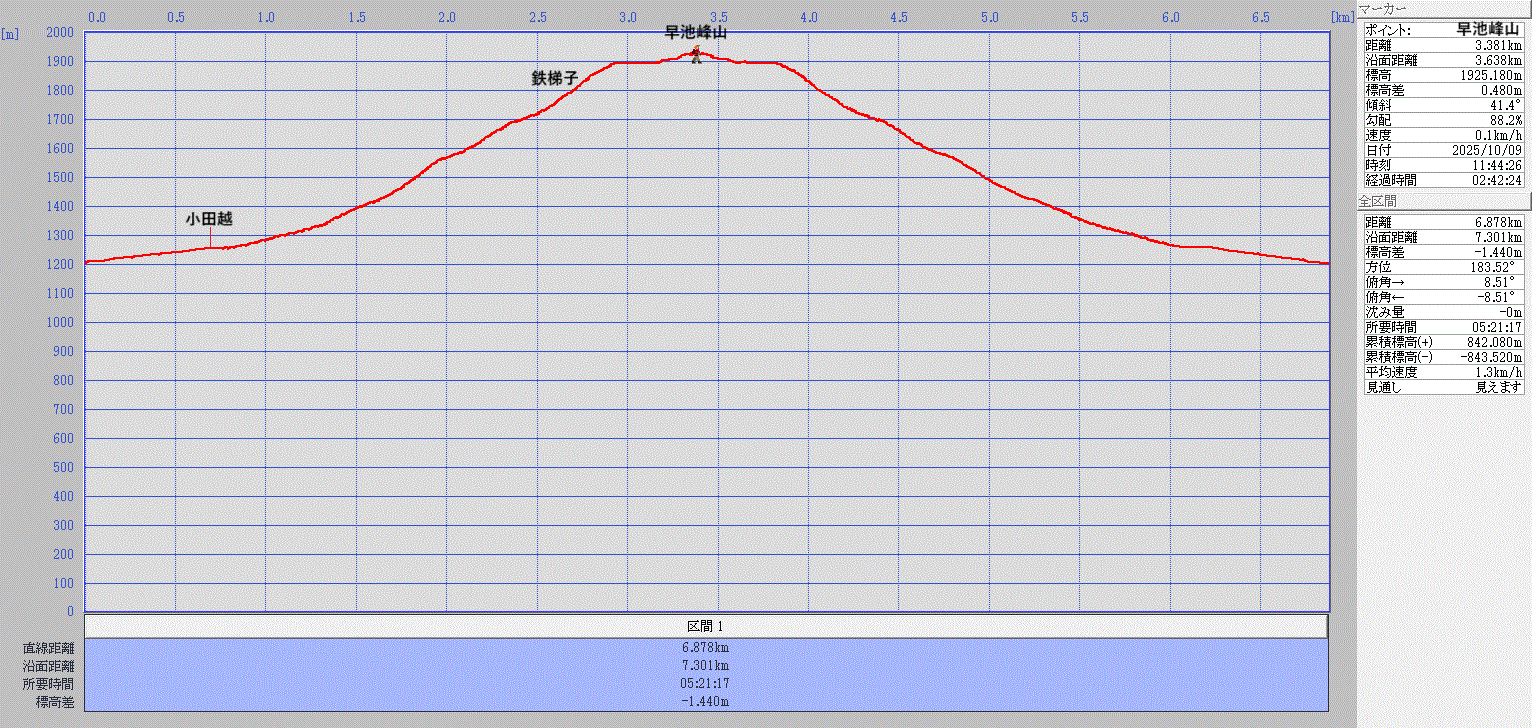The width and height of the screenshot is (1532, 728).
Task: Click the 累積標高(+) 842.080m row
Action: click(1444, 342)
